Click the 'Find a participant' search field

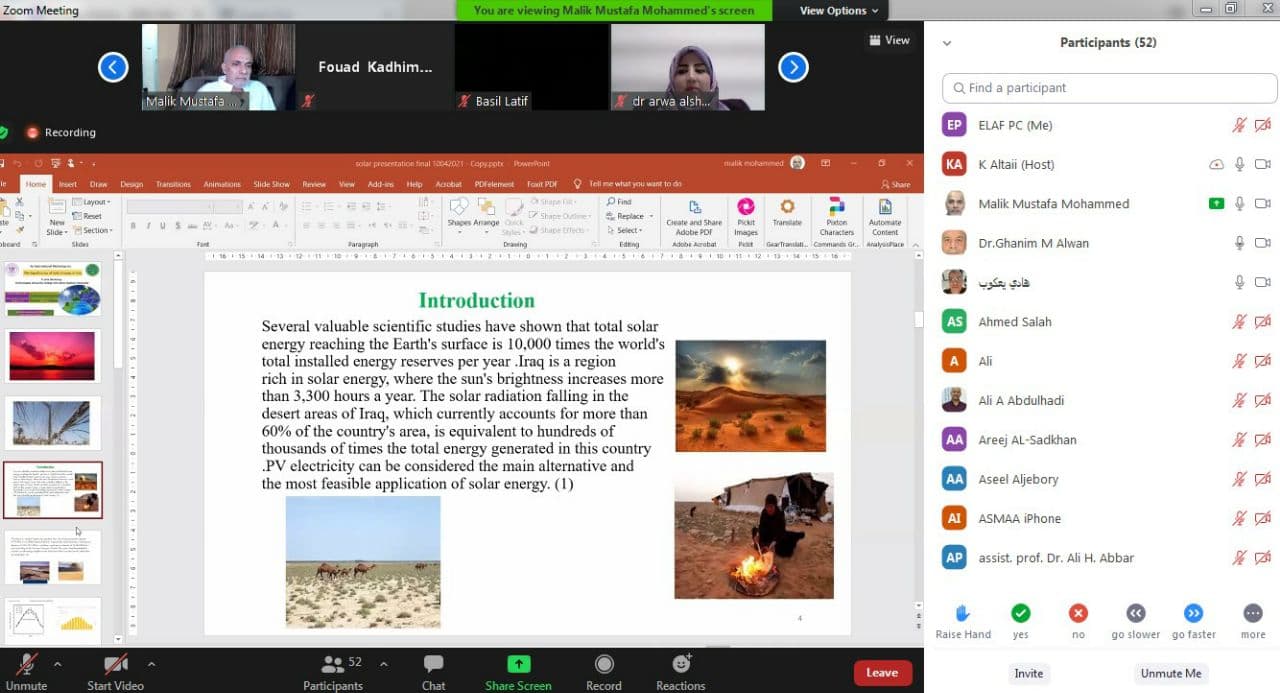1110,88
